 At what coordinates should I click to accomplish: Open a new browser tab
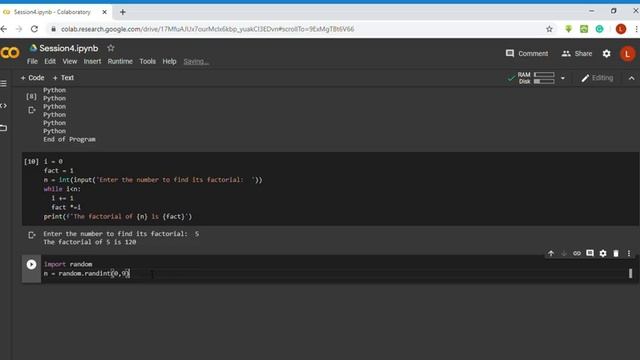tap(122, 12)
